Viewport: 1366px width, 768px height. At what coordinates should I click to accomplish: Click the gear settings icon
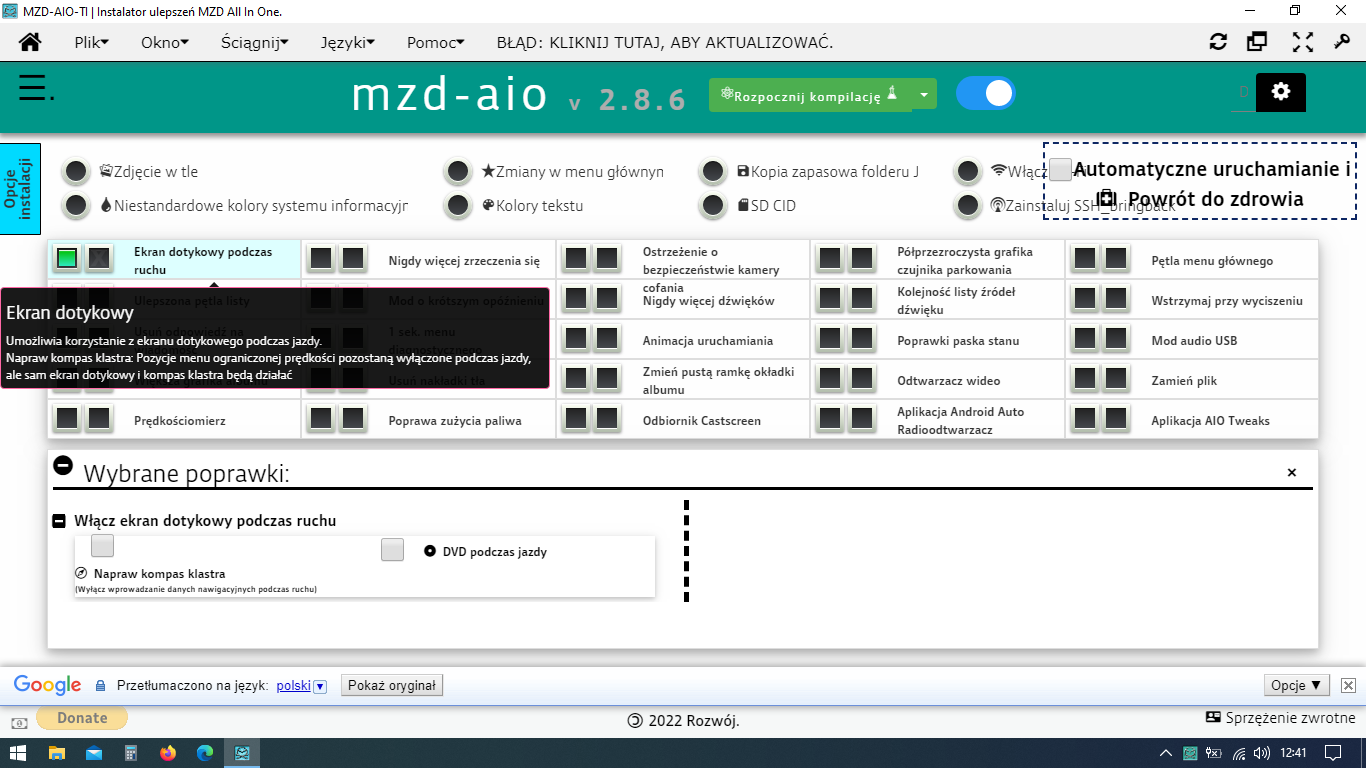pyautogui.click(x=1280, y=92)
